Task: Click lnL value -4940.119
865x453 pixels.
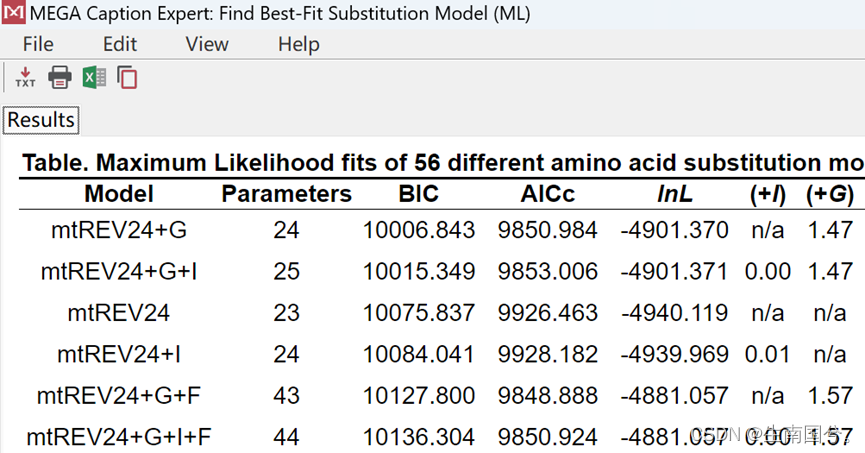Action: [674, 313]
